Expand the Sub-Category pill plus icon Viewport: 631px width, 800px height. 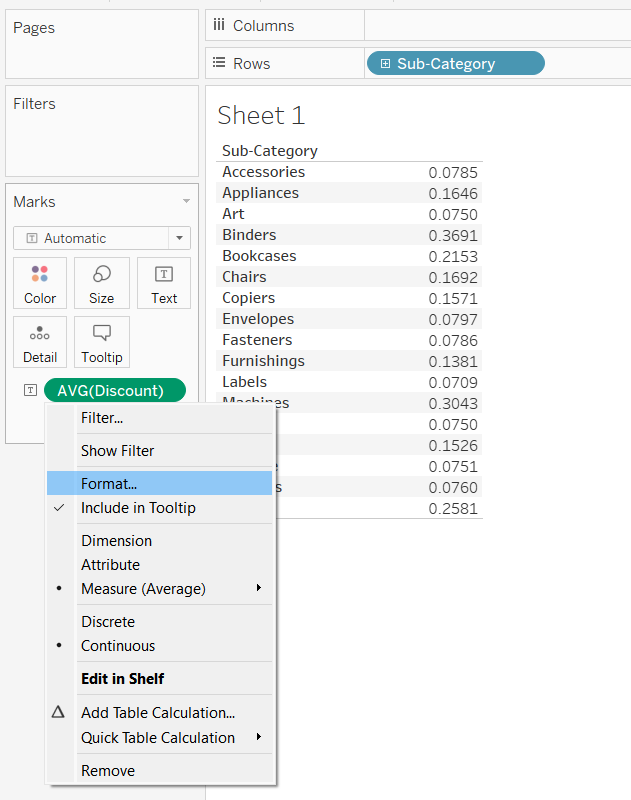[385, 64]
